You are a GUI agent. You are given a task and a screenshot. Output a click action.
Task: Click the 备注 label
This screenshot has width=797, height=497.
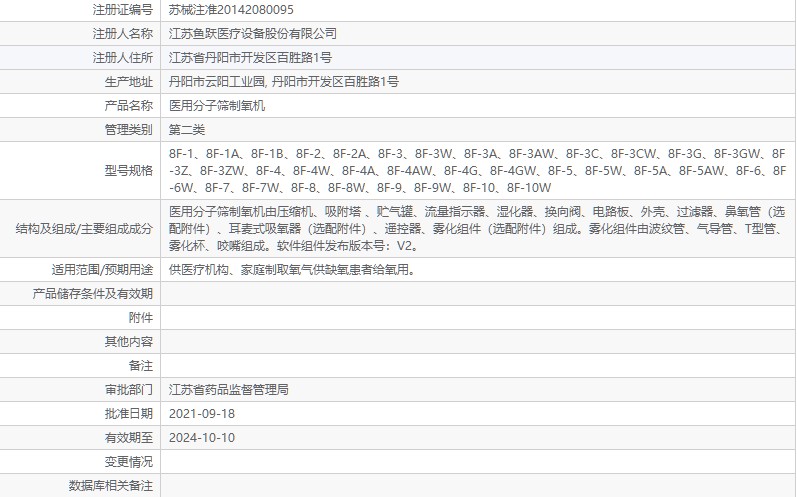[x=141, y=365]
